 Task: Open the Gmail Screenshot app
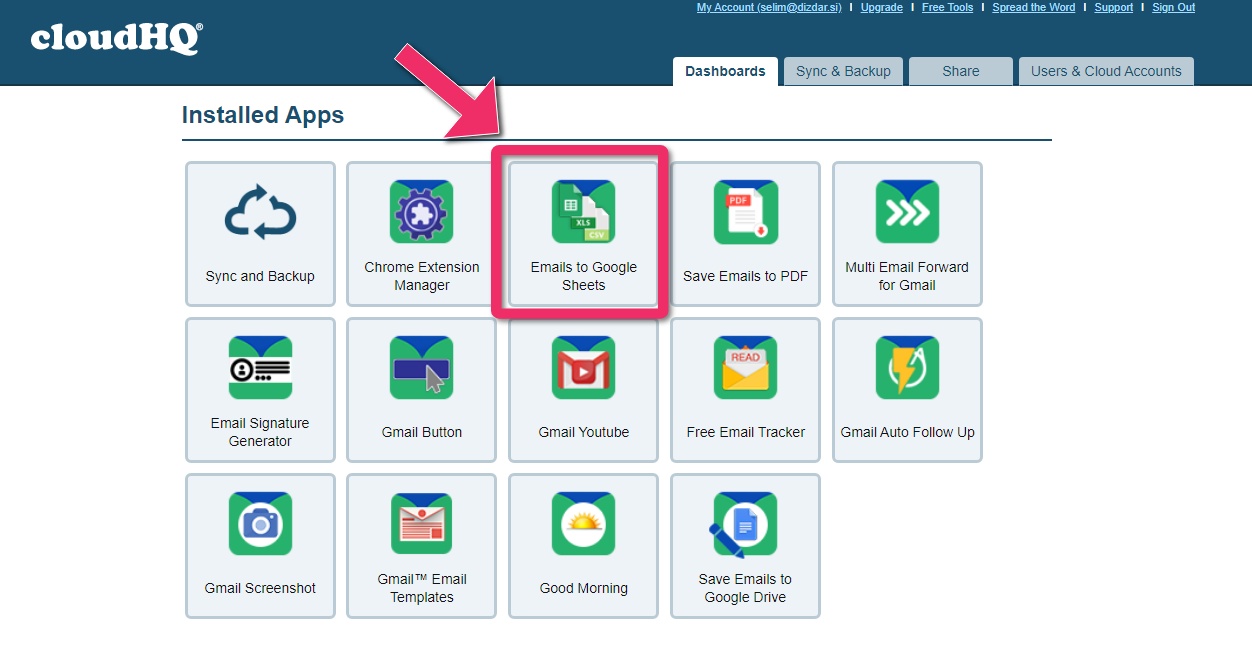tap(260, 546)
